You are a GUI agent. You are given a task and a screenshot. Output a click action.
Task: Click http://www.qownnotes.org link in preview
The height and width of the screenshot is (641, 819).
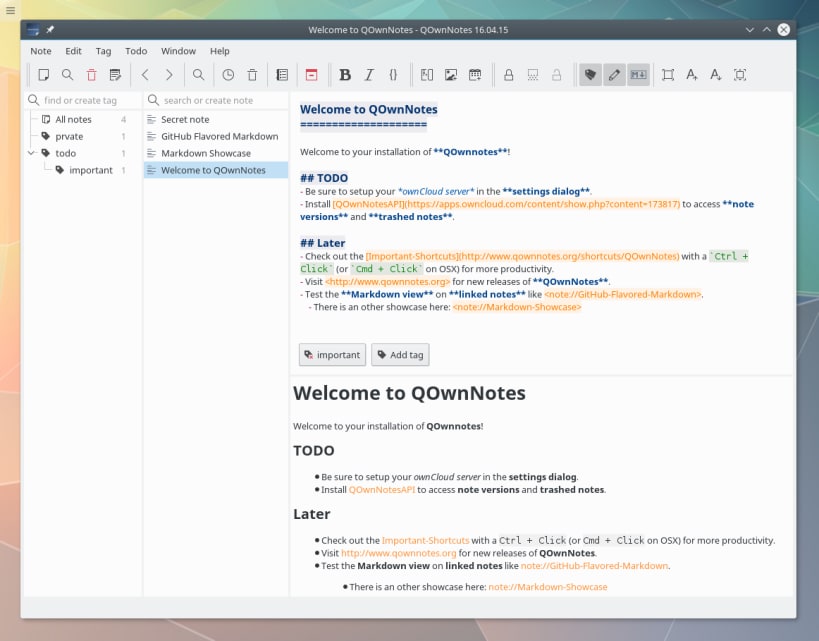point(399,553)
